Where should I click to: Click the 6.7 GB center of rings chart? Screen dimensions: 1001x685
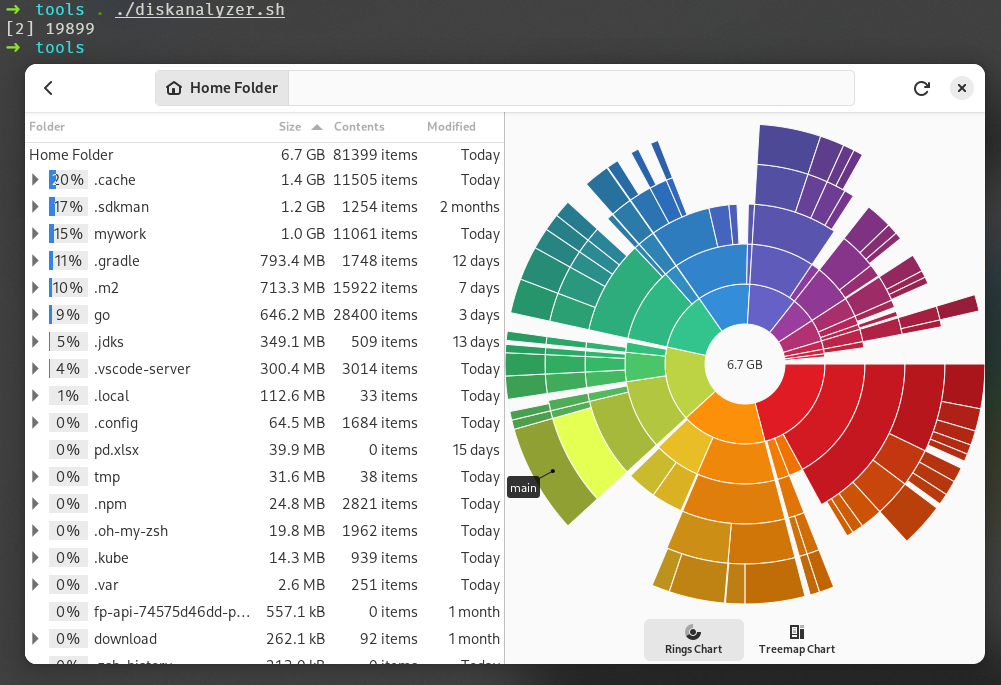click(x=744, y=365)
